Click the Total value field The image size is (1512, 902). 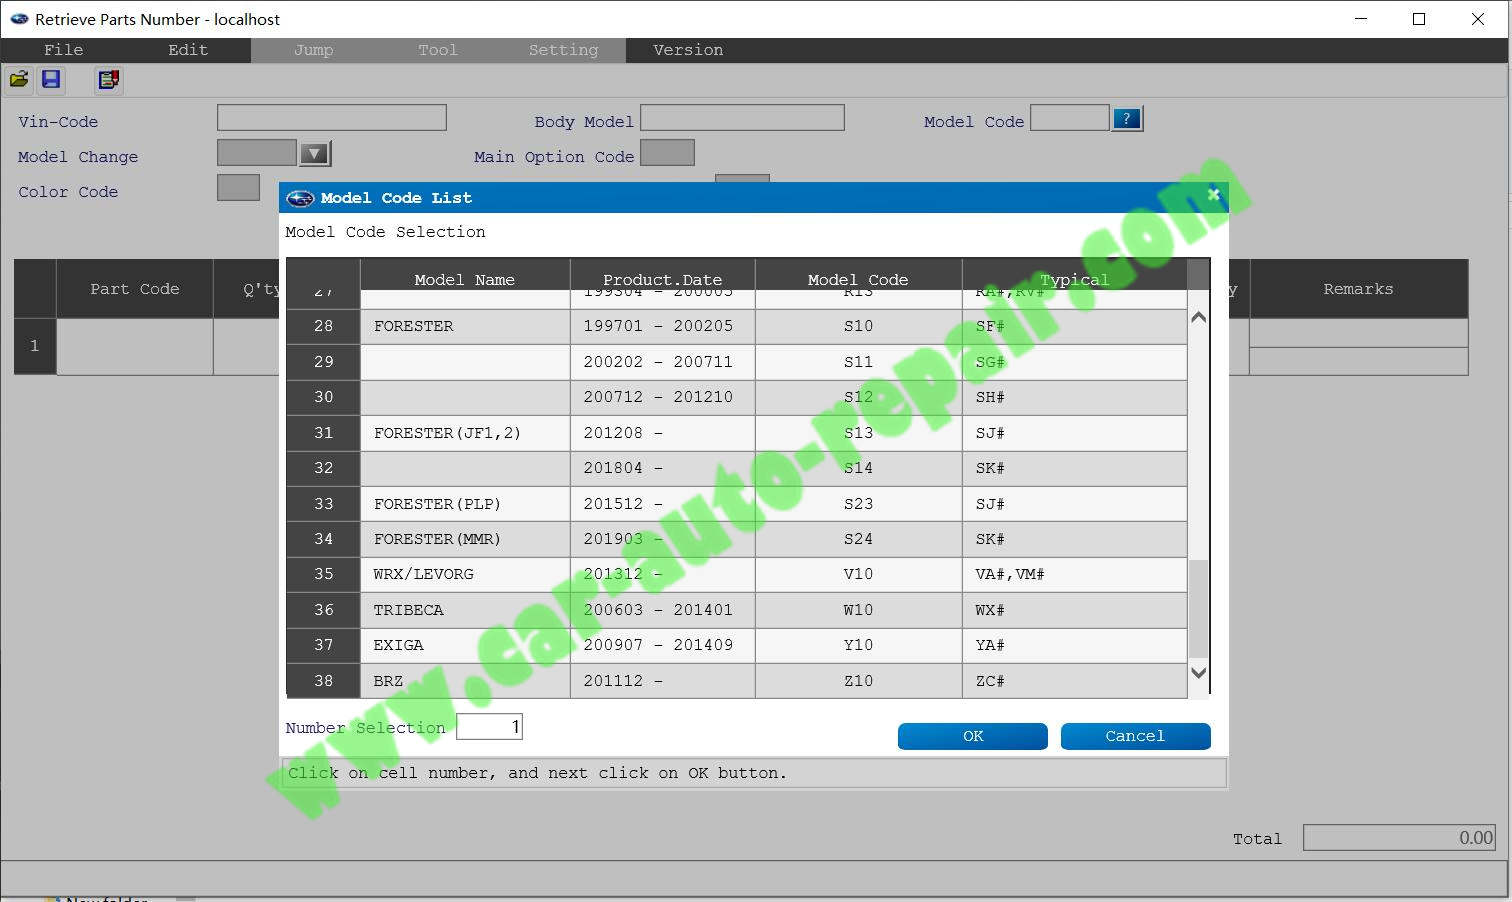1400,838
